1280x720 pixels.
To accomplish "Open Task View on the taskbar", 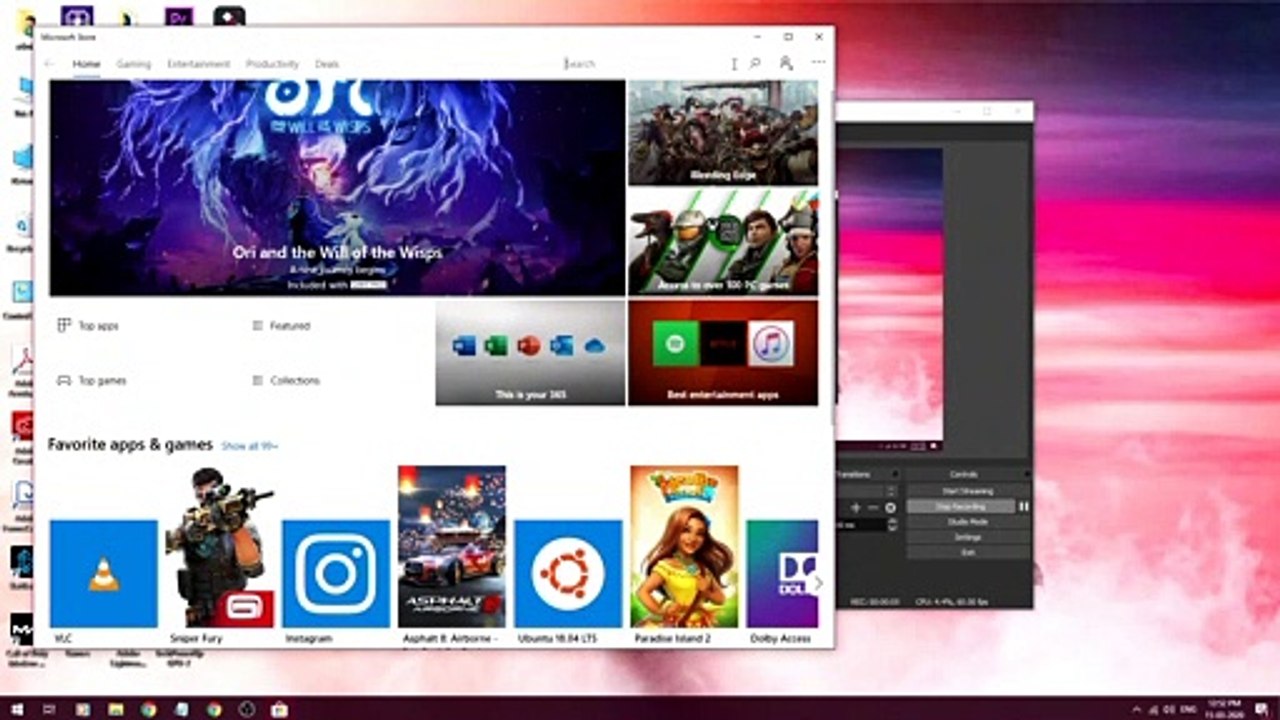I will [x=49, y=709].
